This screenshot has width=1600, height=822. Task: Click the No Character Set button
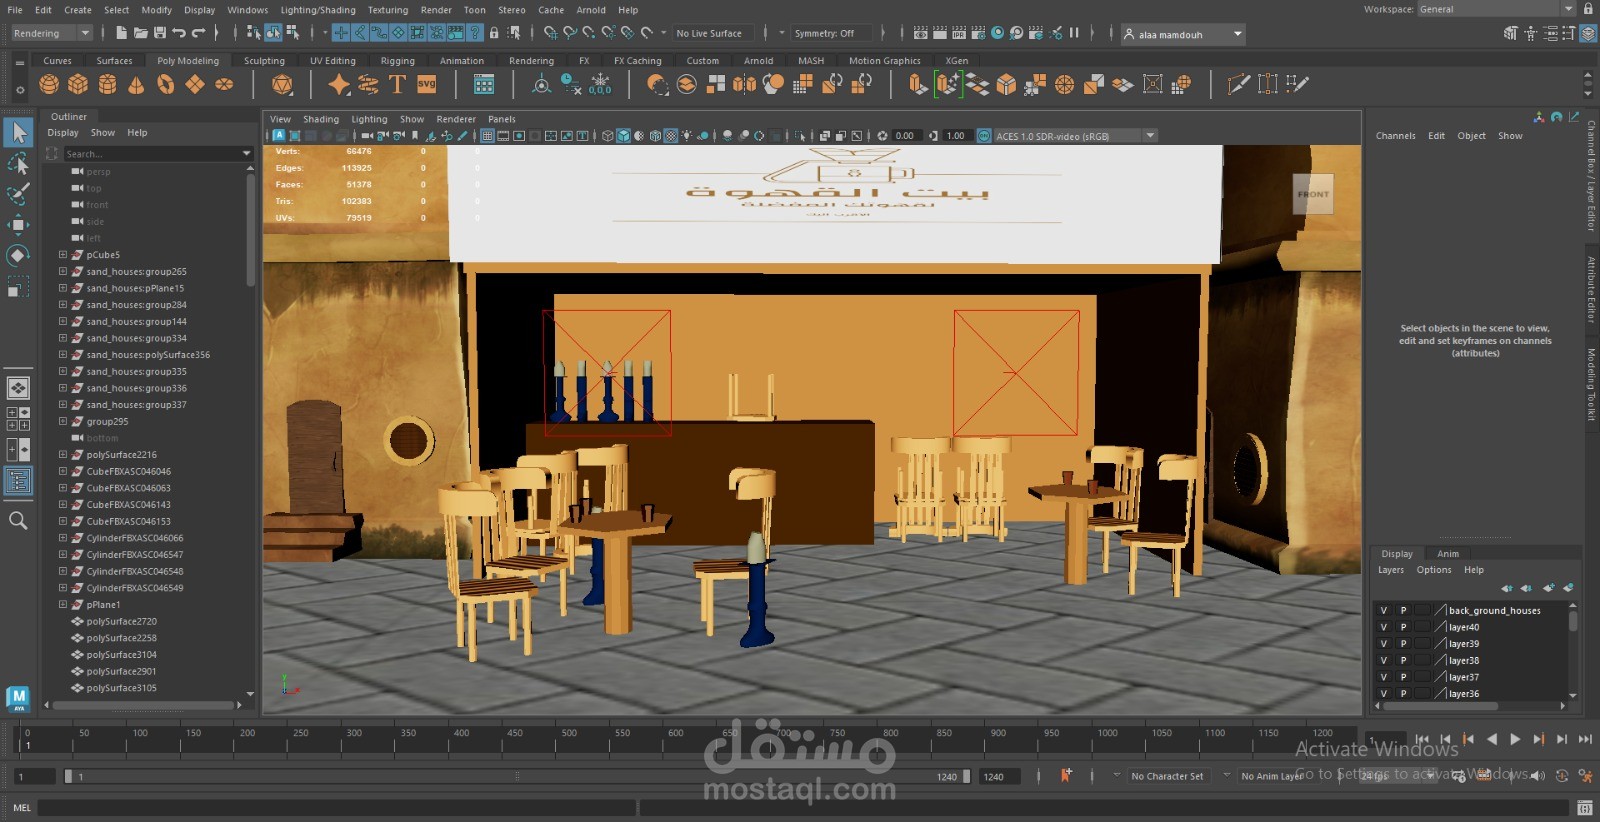[1167, 776]
